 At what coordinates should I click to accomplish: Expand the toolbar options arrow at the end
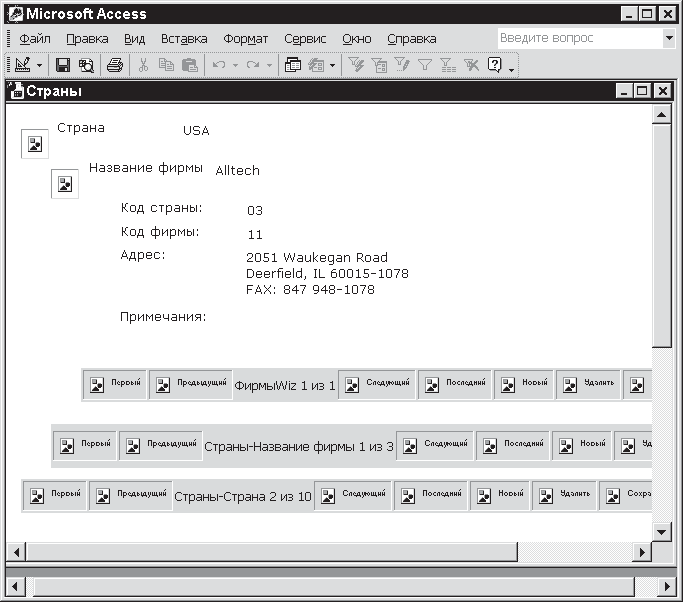(x=512, y=68)
